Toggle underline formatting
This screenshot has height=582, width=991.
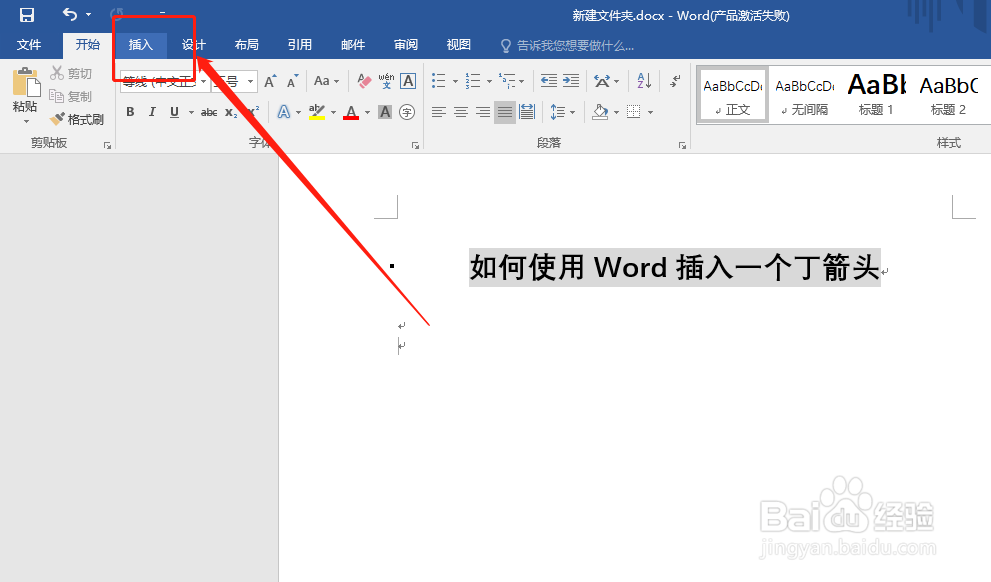tap(174, 112)
